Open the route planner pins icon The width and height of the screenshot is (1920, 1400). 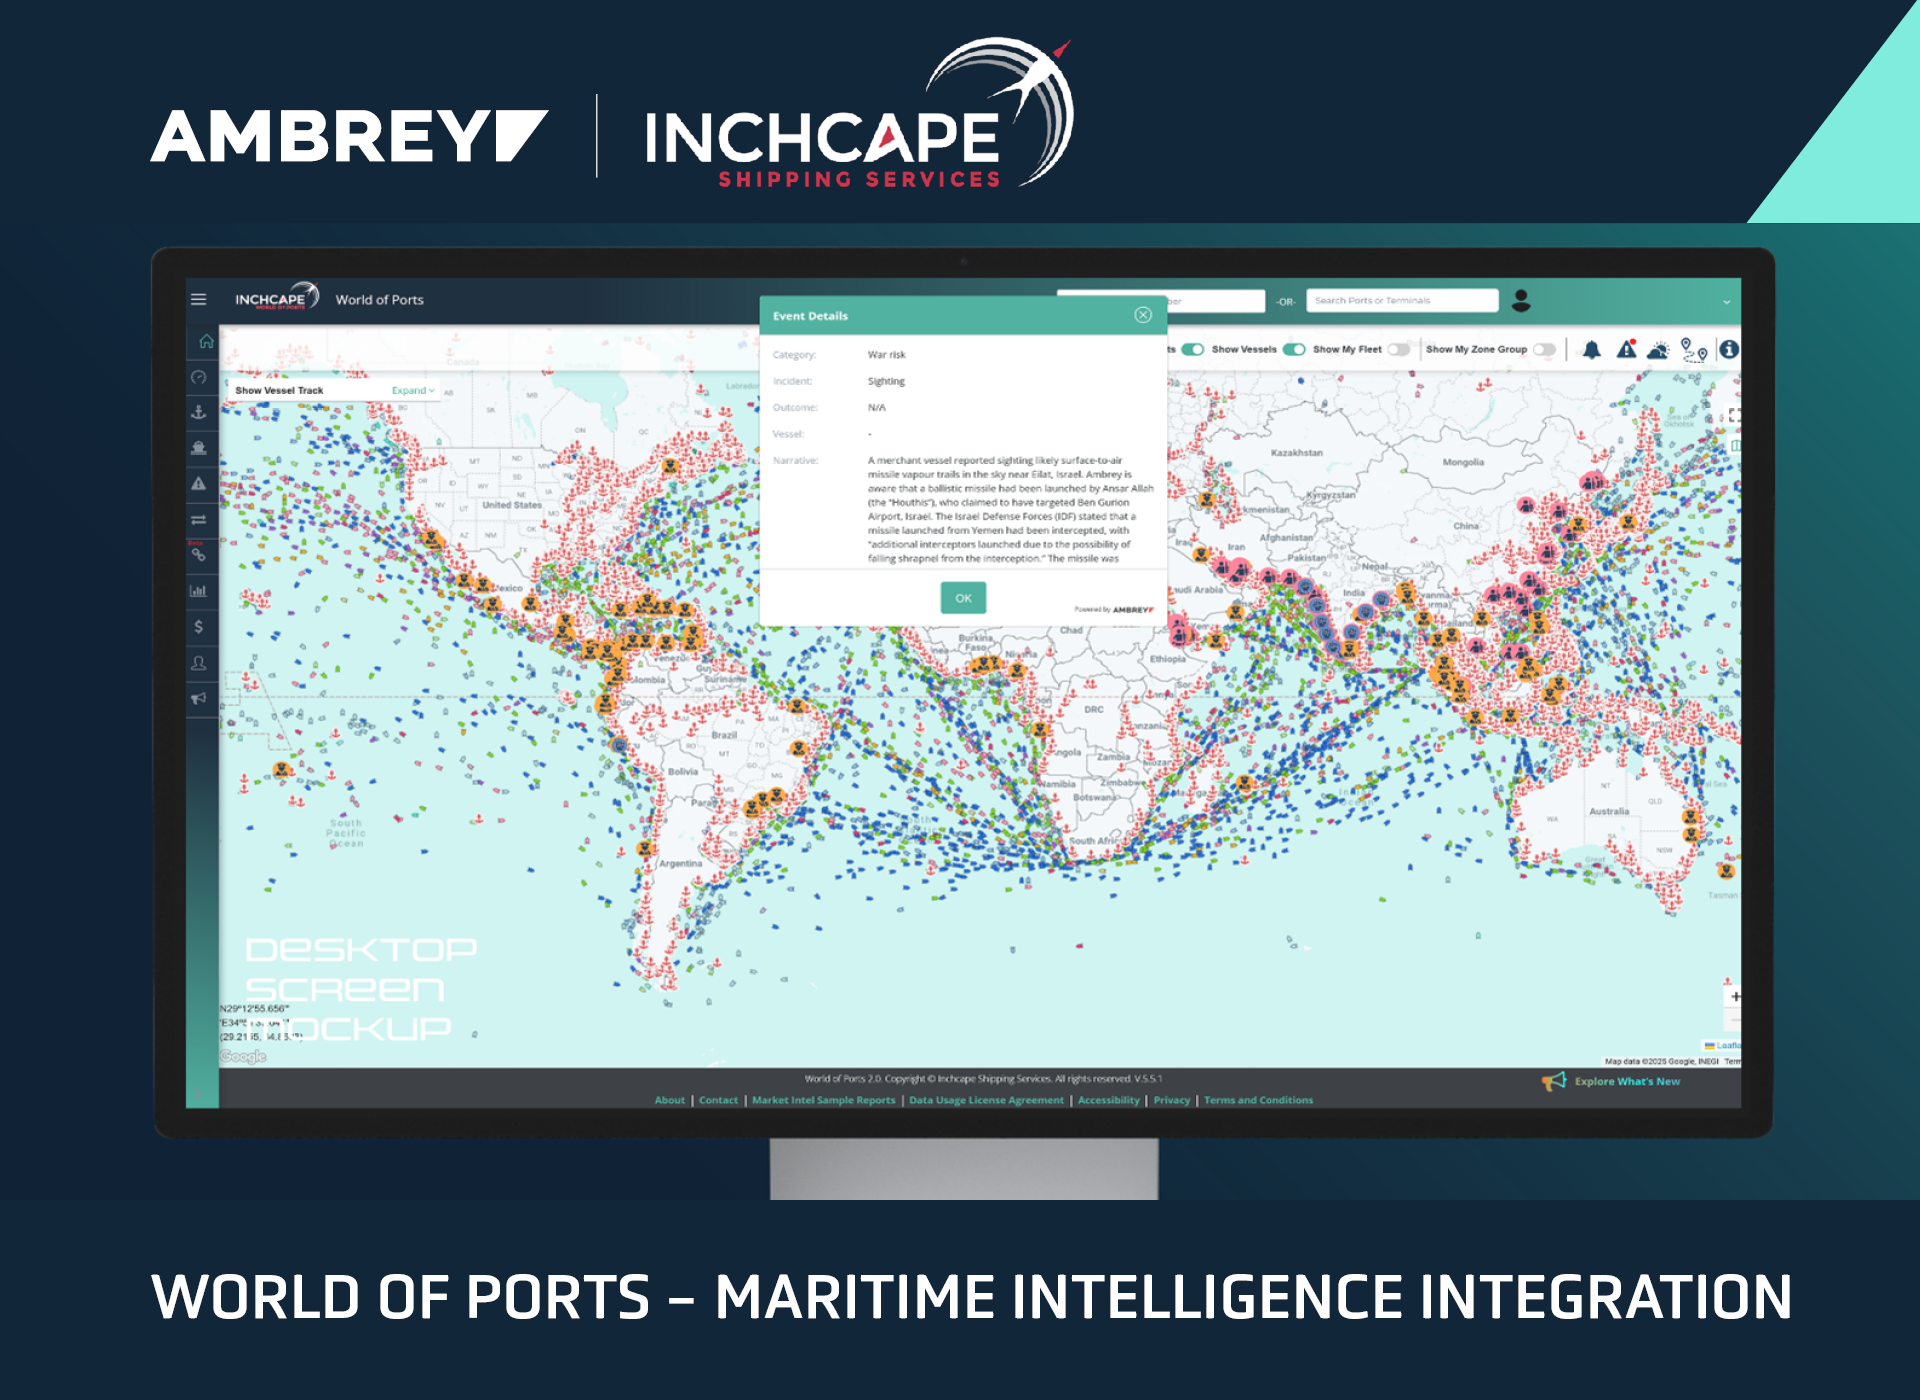coord(1693,349)
